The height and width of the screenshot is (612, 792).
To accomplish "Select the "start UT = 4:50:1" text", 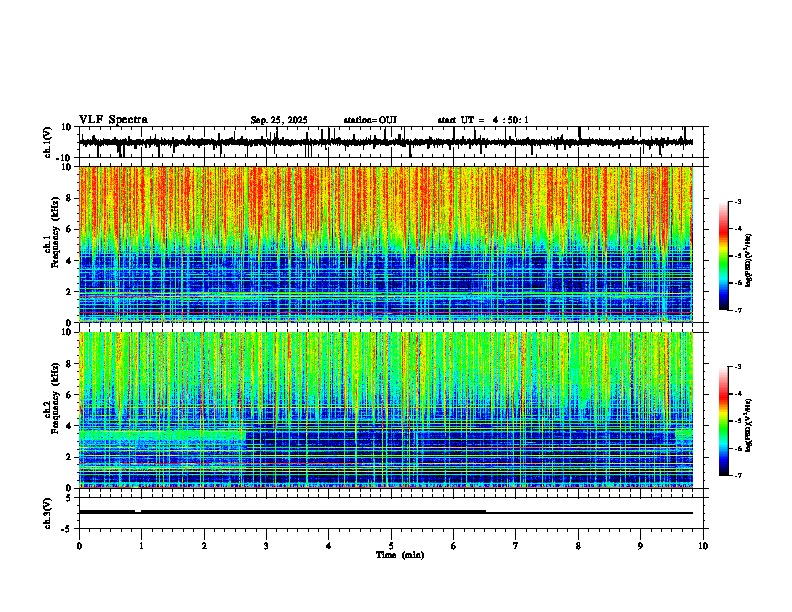I will point(483,120).
